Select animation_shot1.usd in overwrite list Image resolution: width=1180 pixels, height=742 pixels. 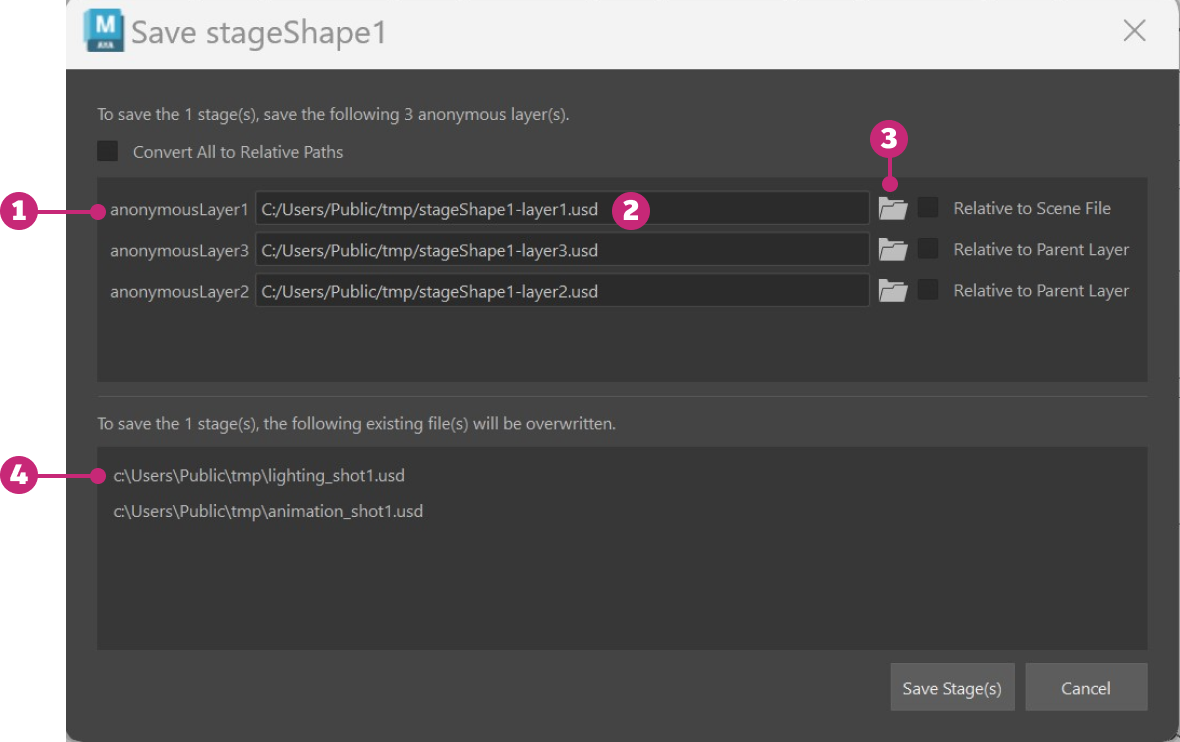(268, 511)
